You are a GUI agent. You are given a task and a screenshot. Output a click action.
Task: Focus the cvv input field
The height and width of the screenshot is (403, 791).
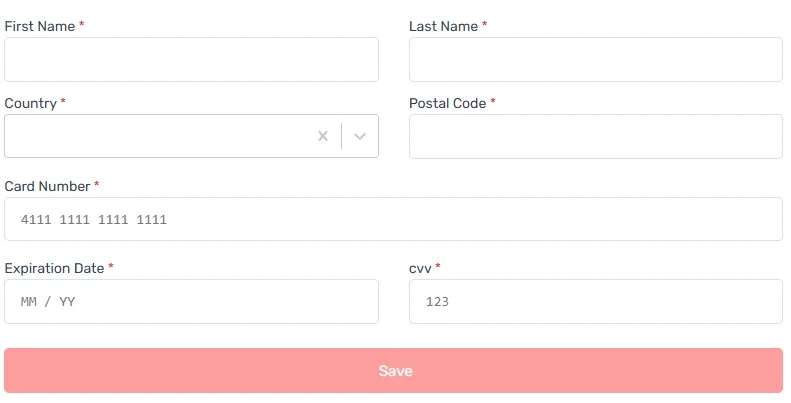pos(595,301)
